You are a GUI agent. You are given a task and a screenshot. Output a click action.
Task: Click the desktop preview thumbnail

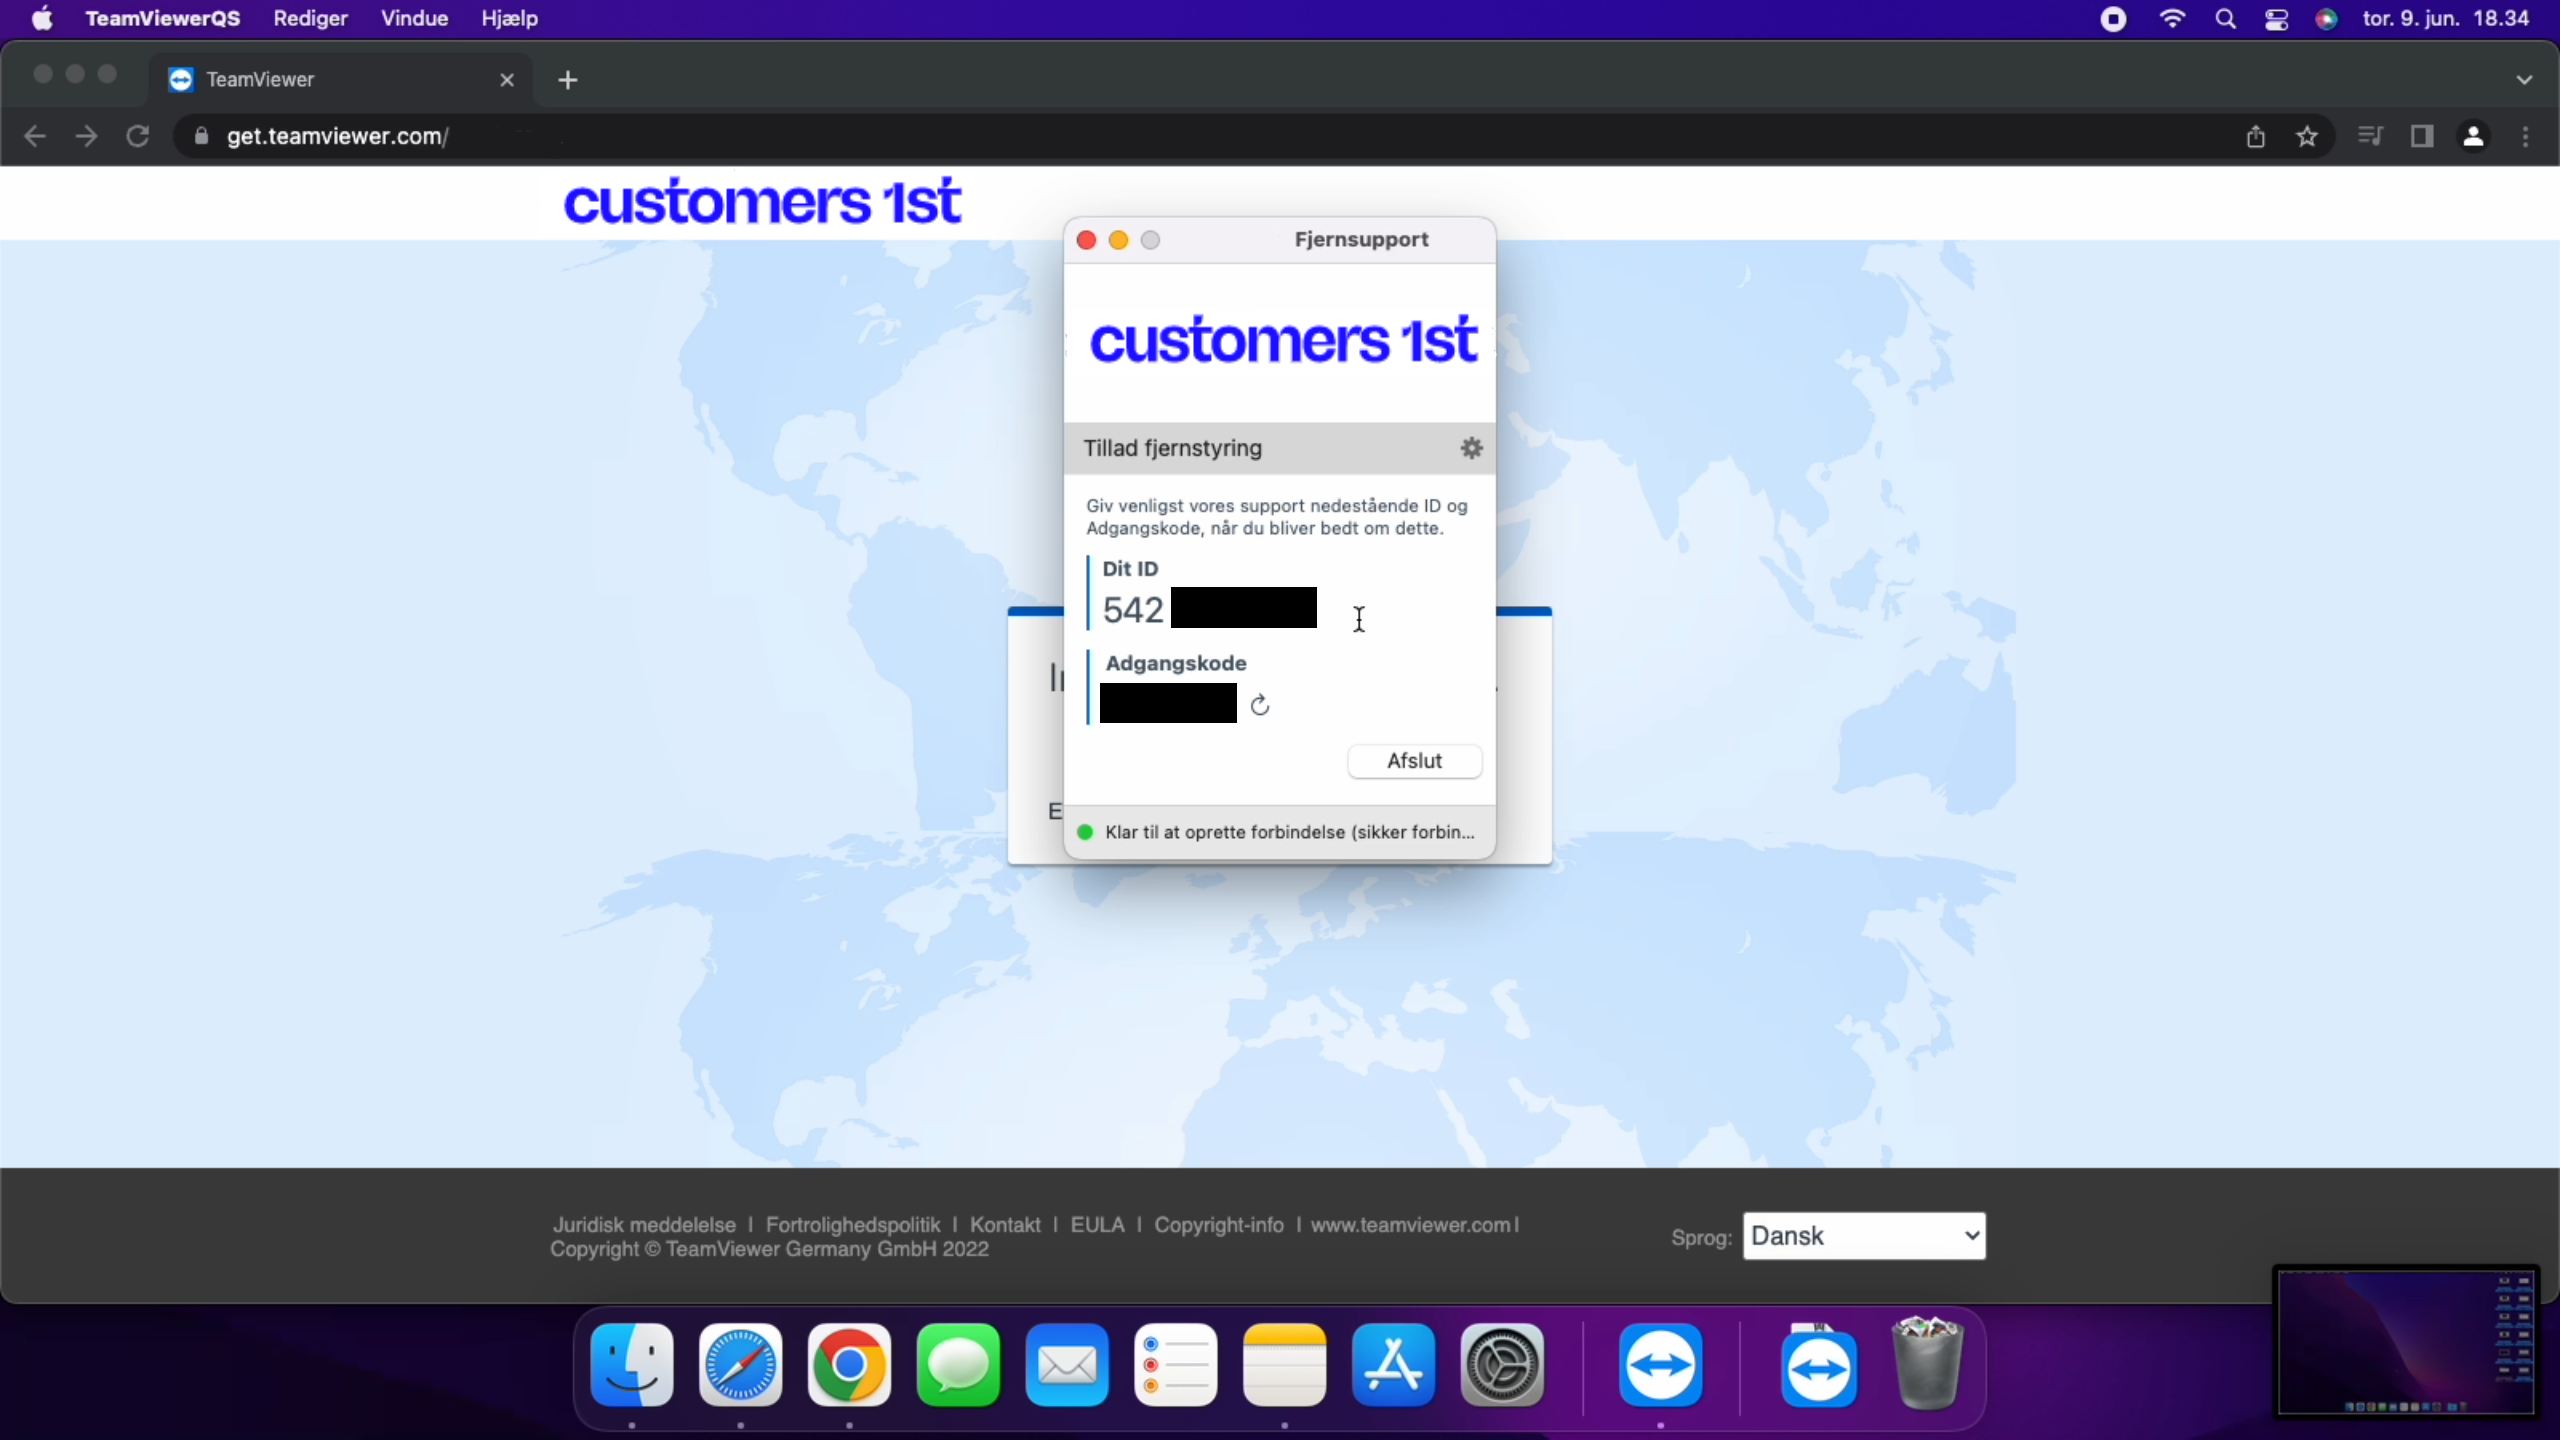2406,1342
